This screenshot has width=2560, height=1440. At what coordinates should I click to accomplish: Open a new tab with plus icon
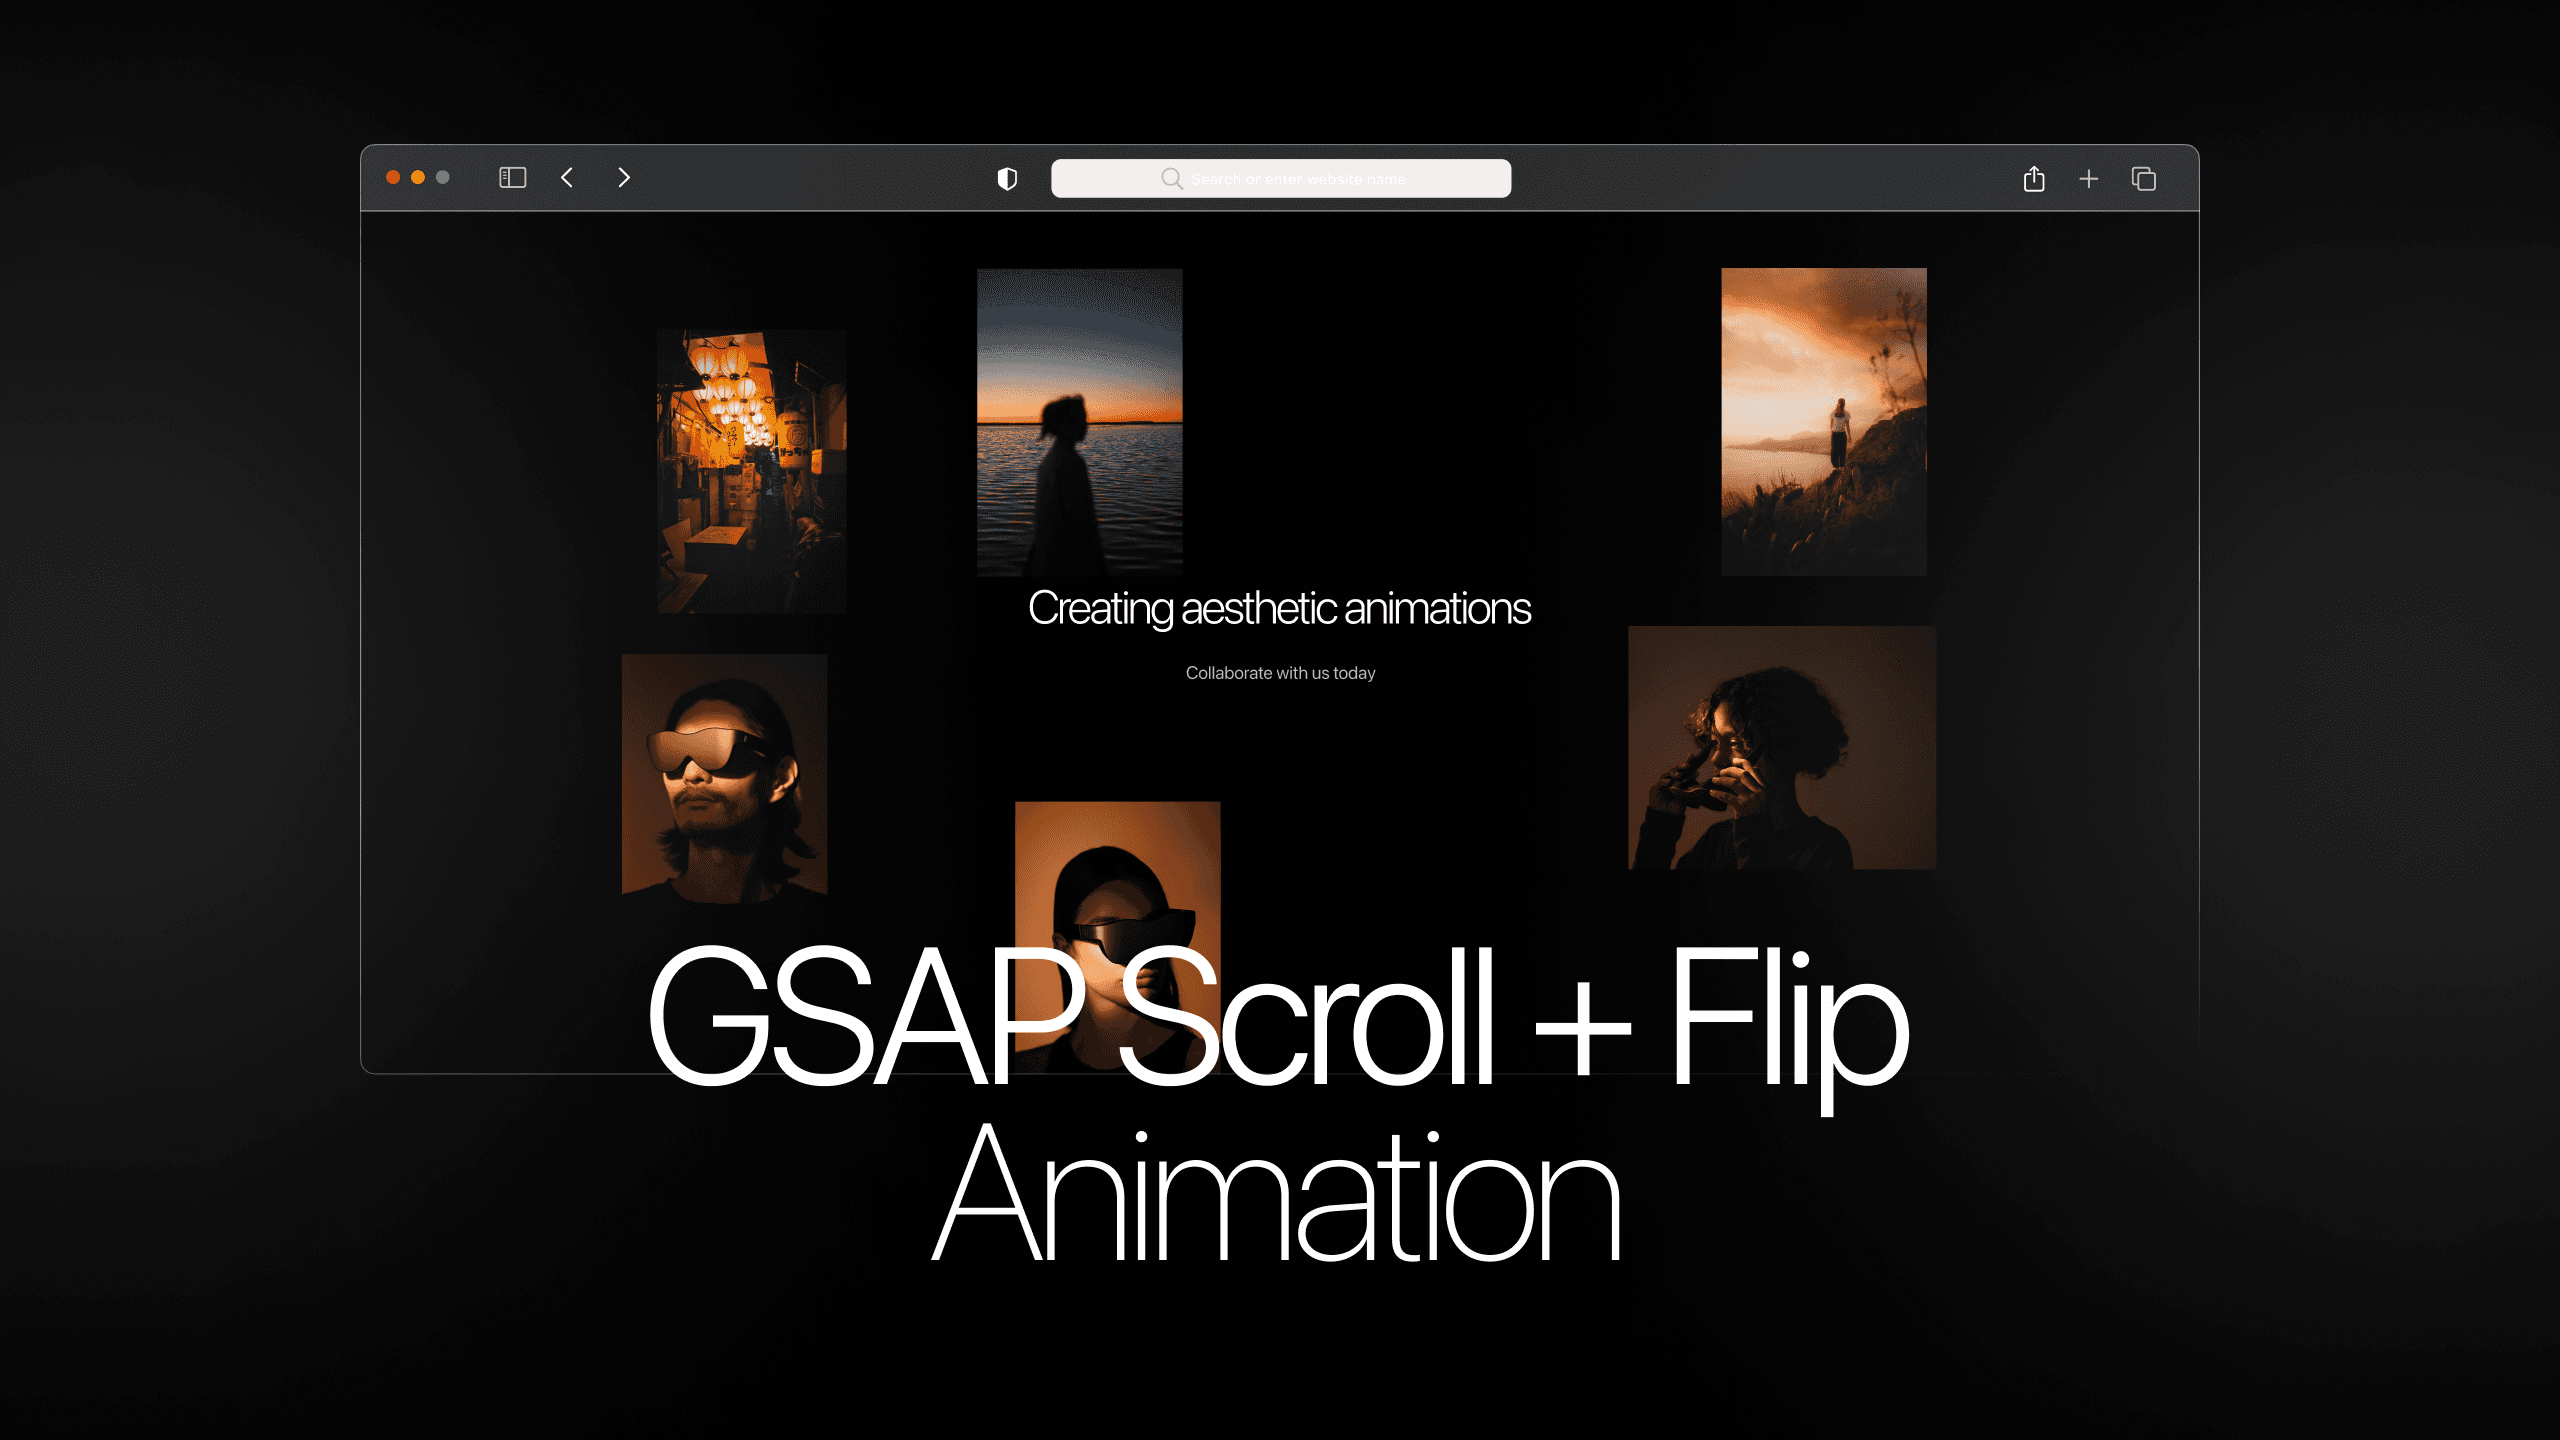tap(2088, 179)
